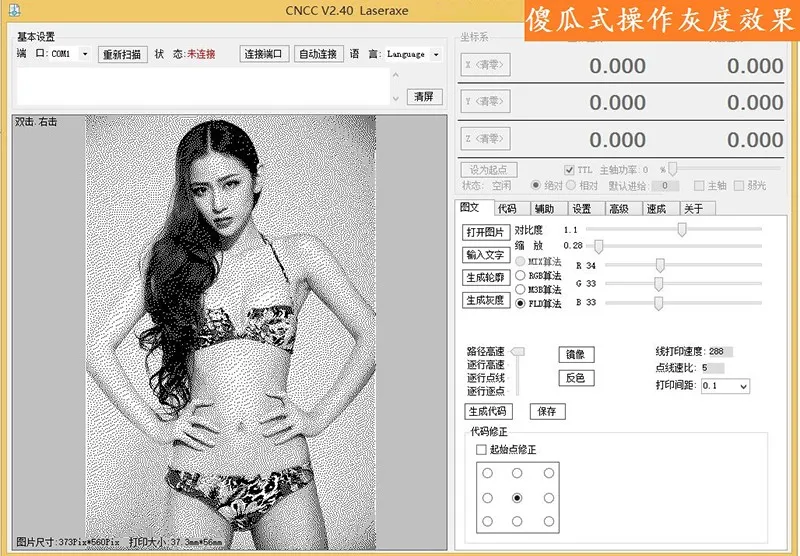Click the CNCC app icon in title bar
This screenshot has width=800, height=556.
point(14,10)
